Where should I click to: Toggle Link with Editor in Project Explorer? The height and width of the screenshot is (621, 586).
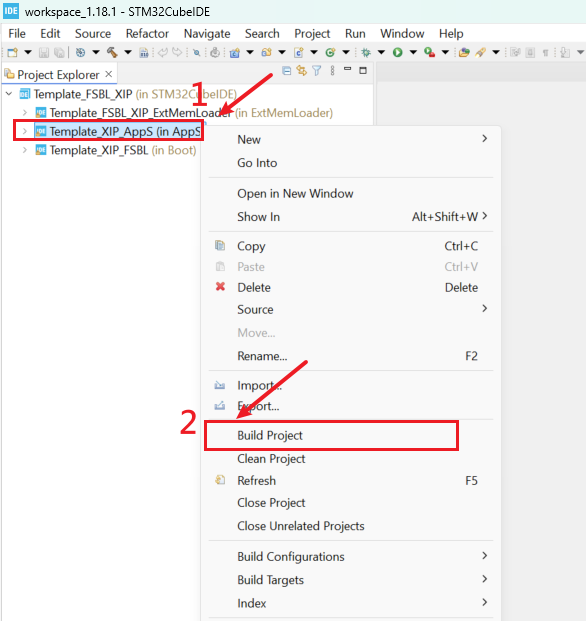(x=301, y=71)
